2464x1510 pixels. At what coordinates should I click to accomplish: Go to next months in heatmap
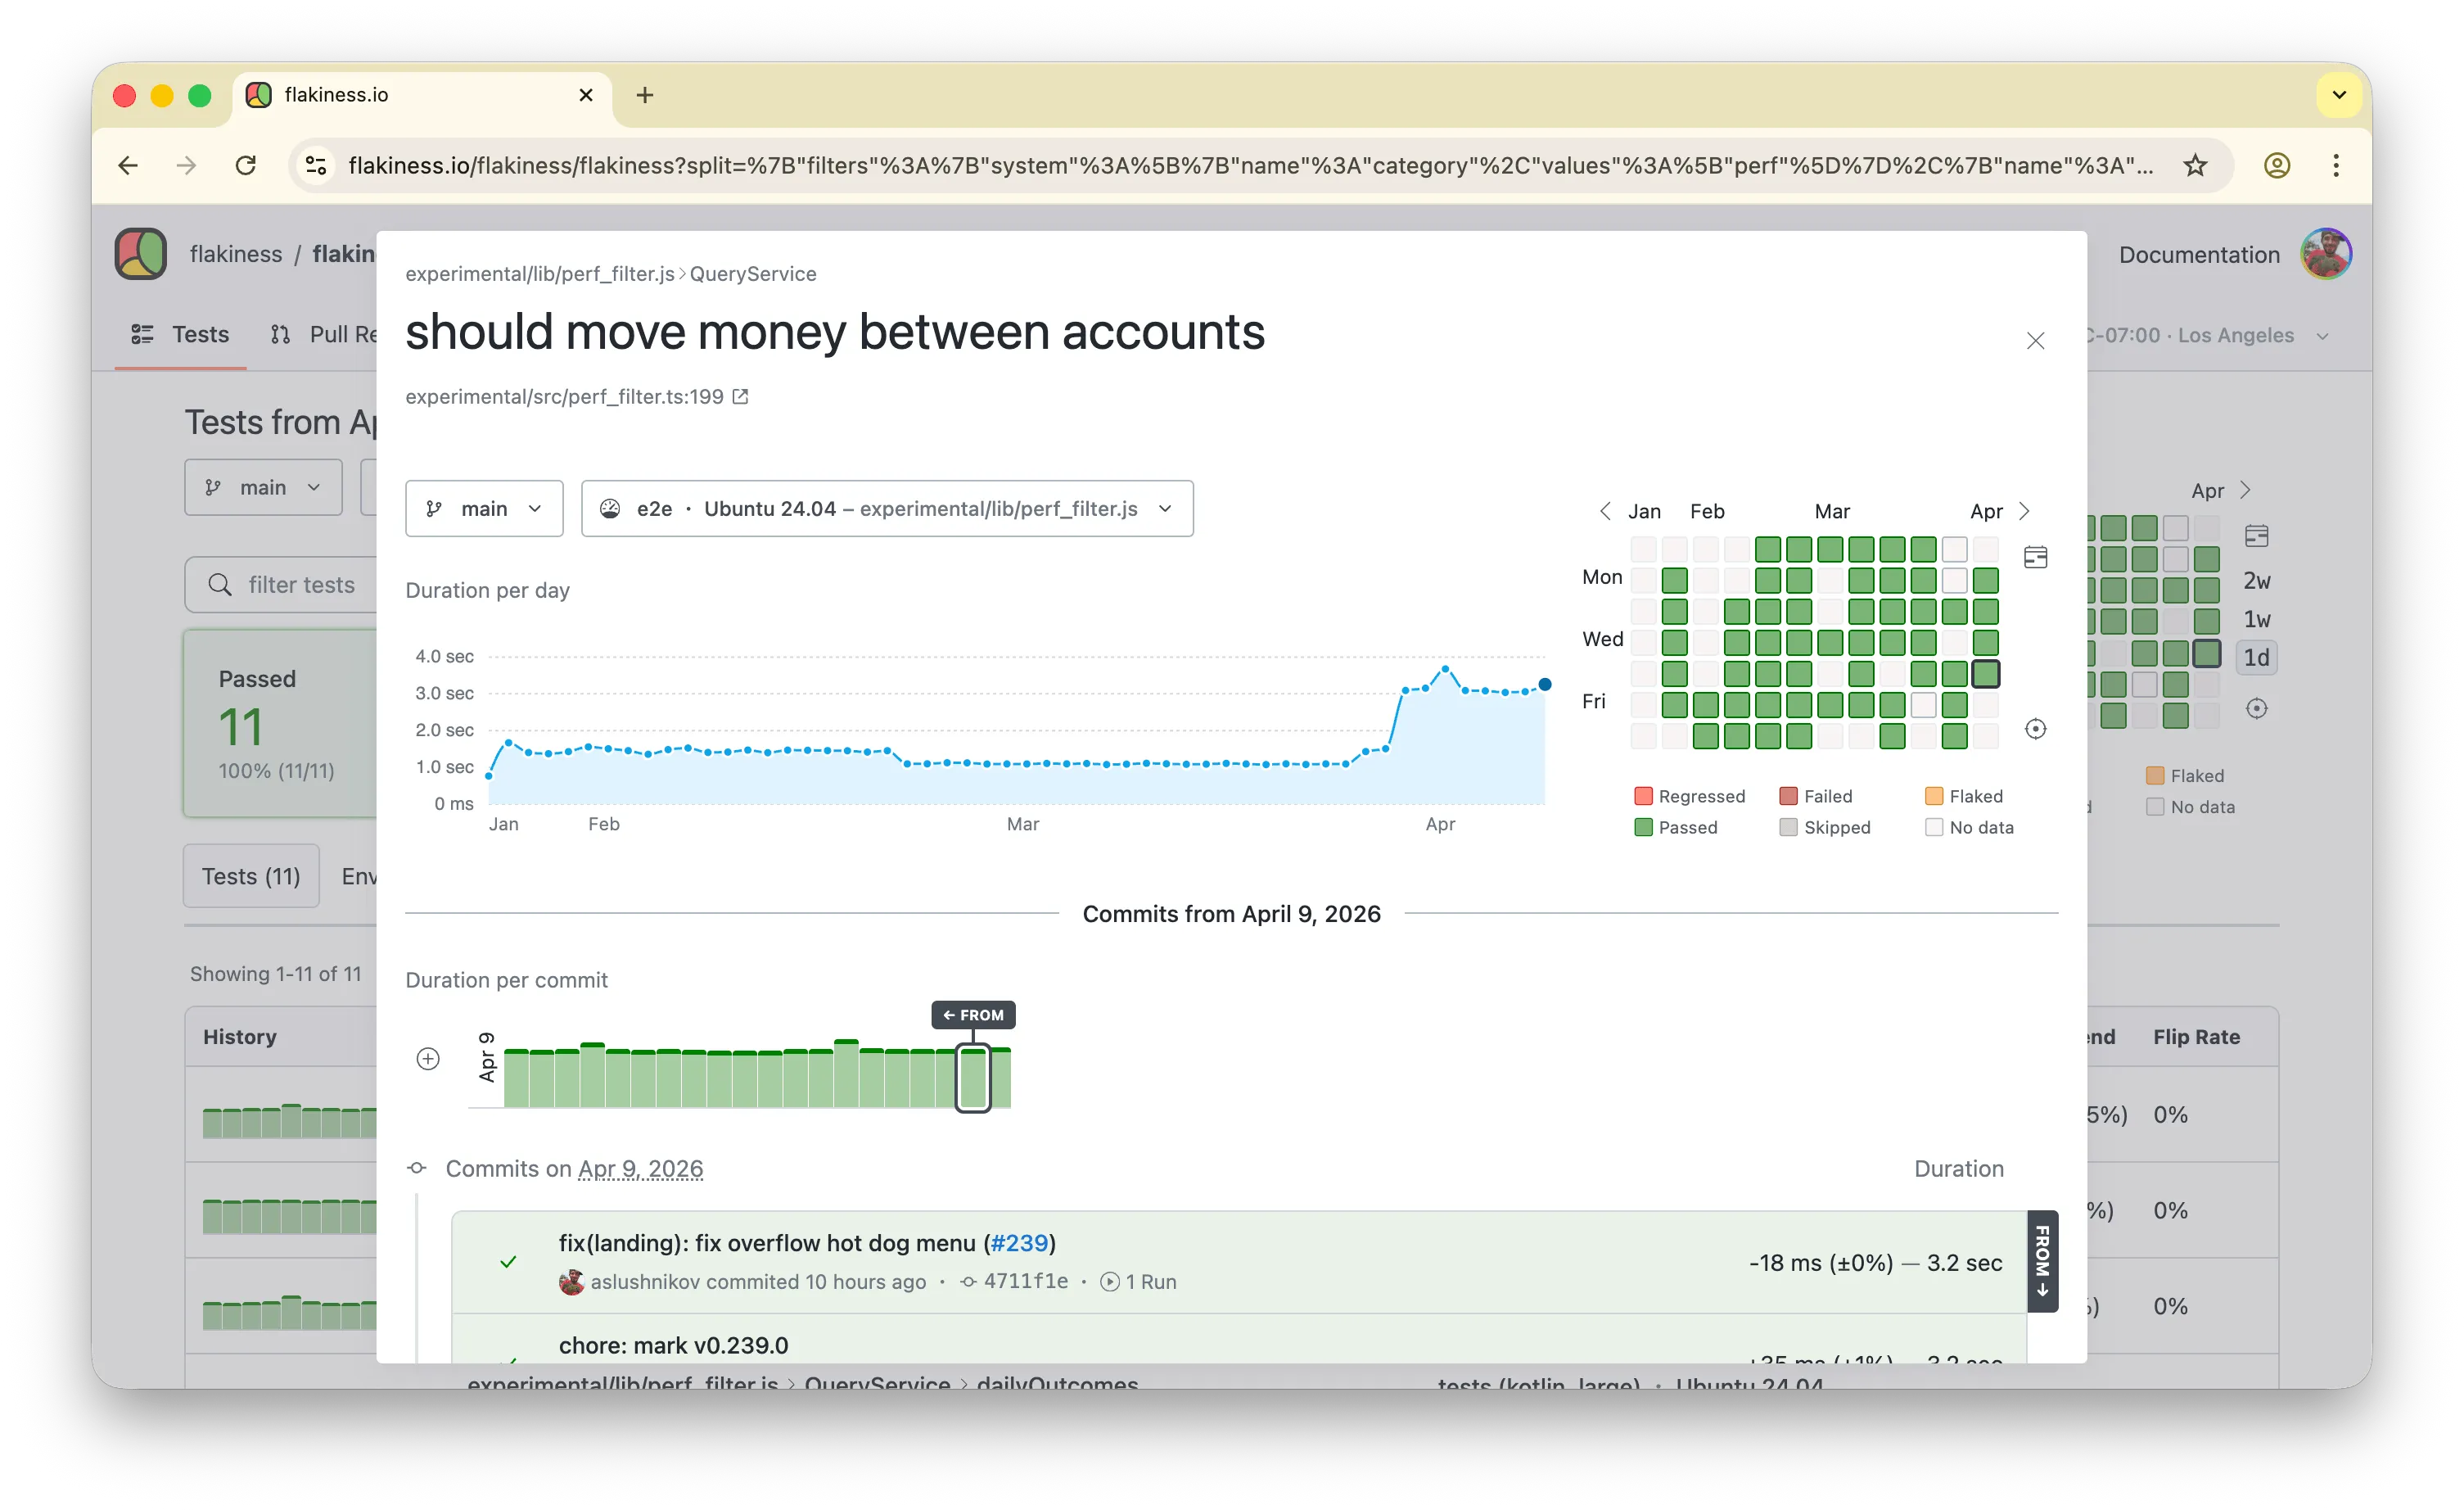coord(2024,511)
